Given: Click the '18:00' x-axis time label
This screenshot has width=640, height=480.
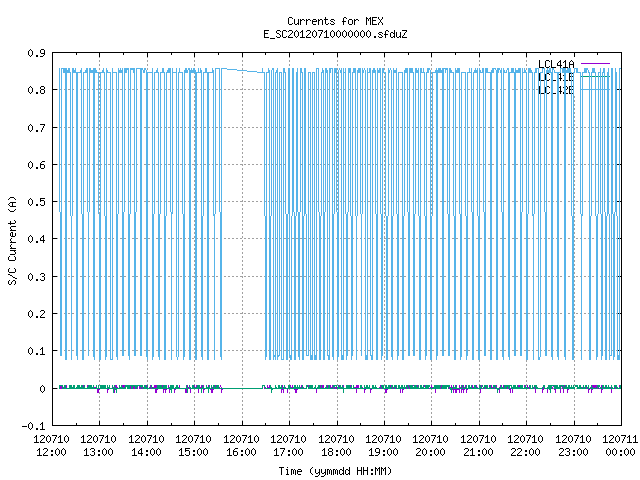Looking at the screenshot, I should click(336, 452).
